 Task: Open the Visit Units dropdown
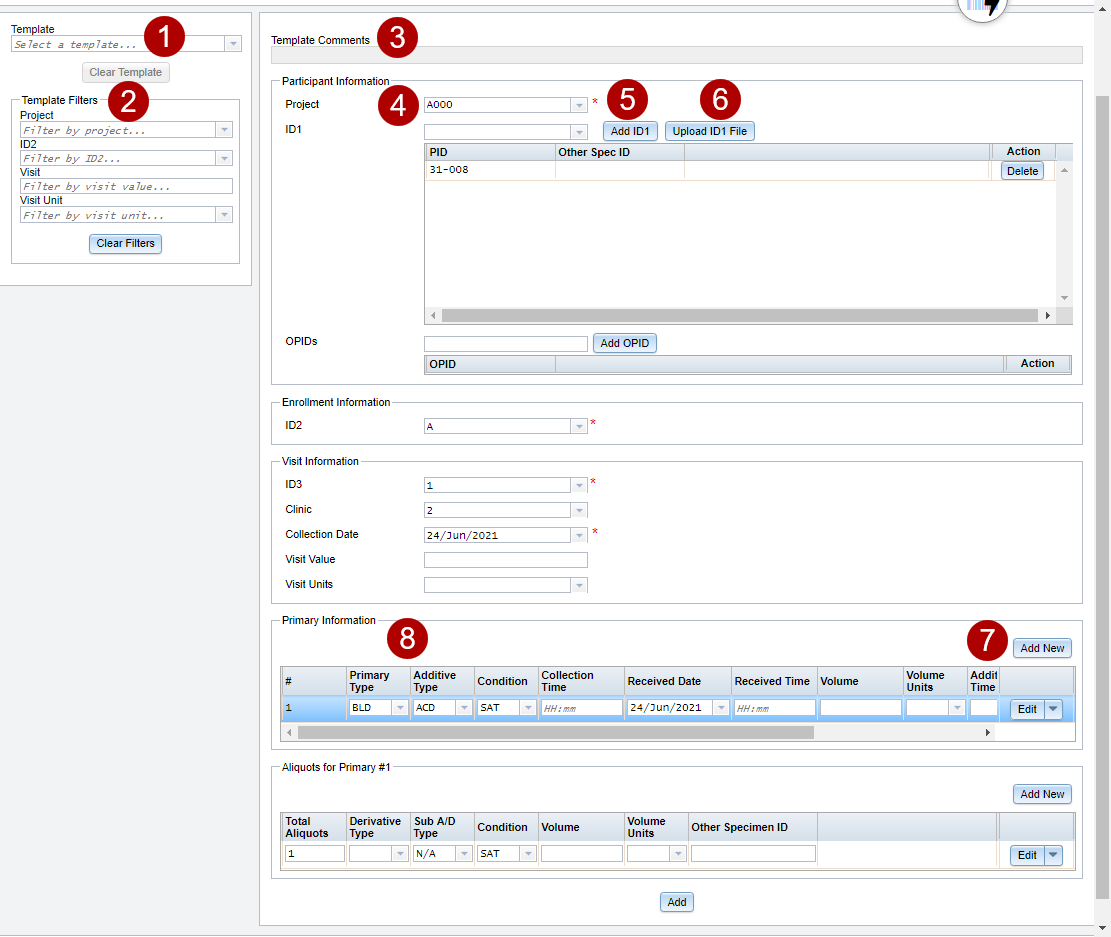579,585
